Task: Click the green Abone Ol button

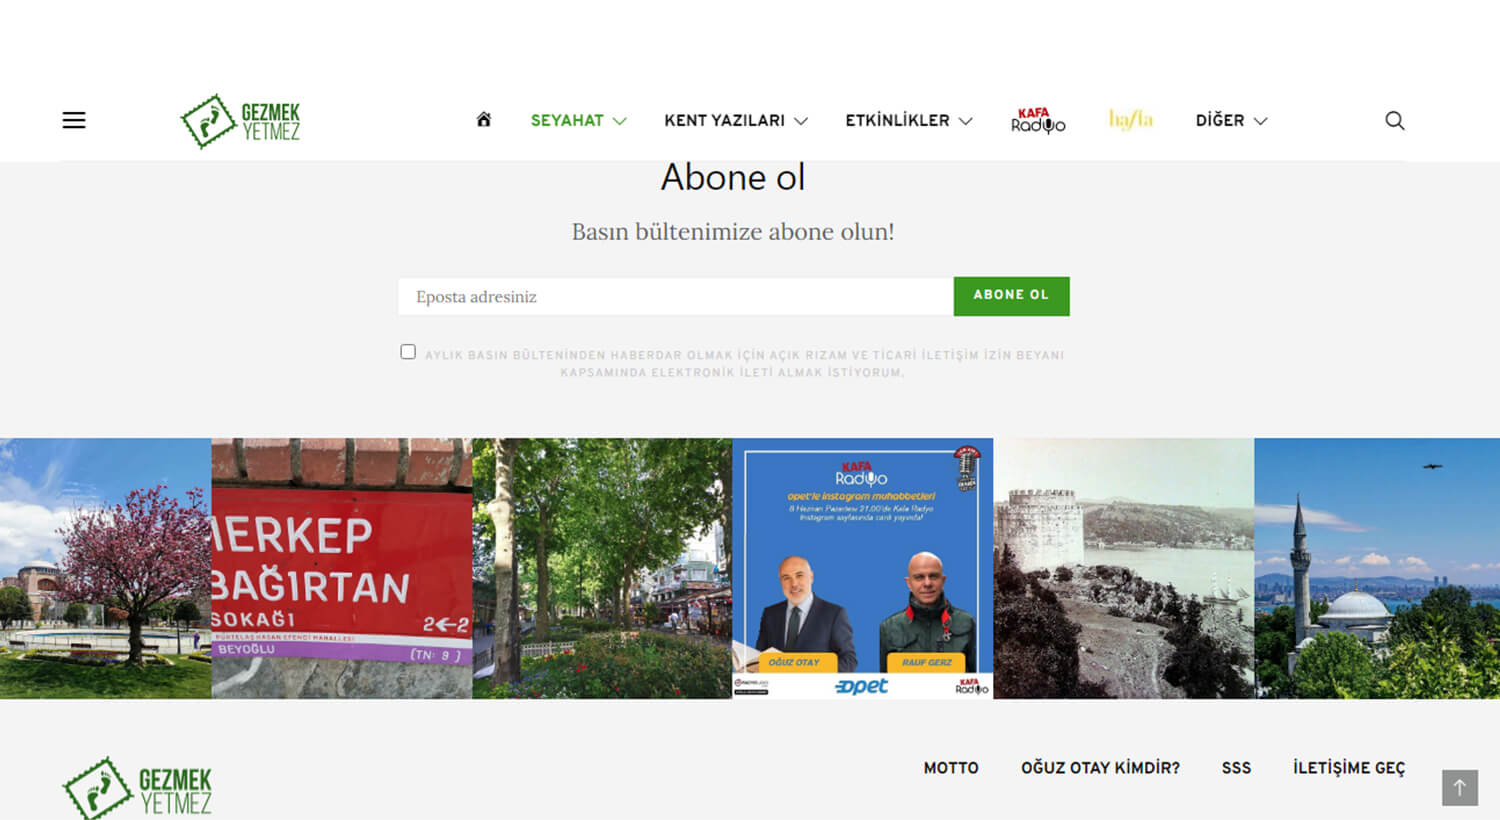Action: (1011, 296)
